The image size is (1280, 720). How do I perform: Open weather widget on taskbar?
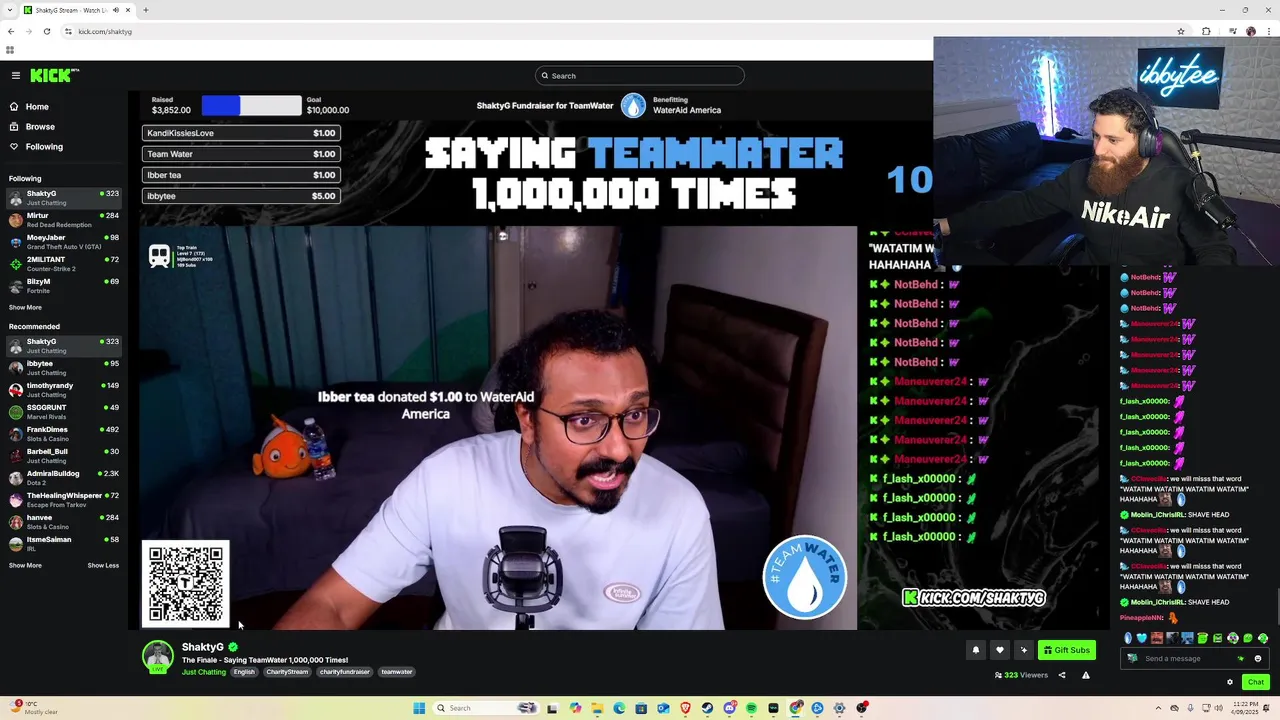[x=33, y=708]
